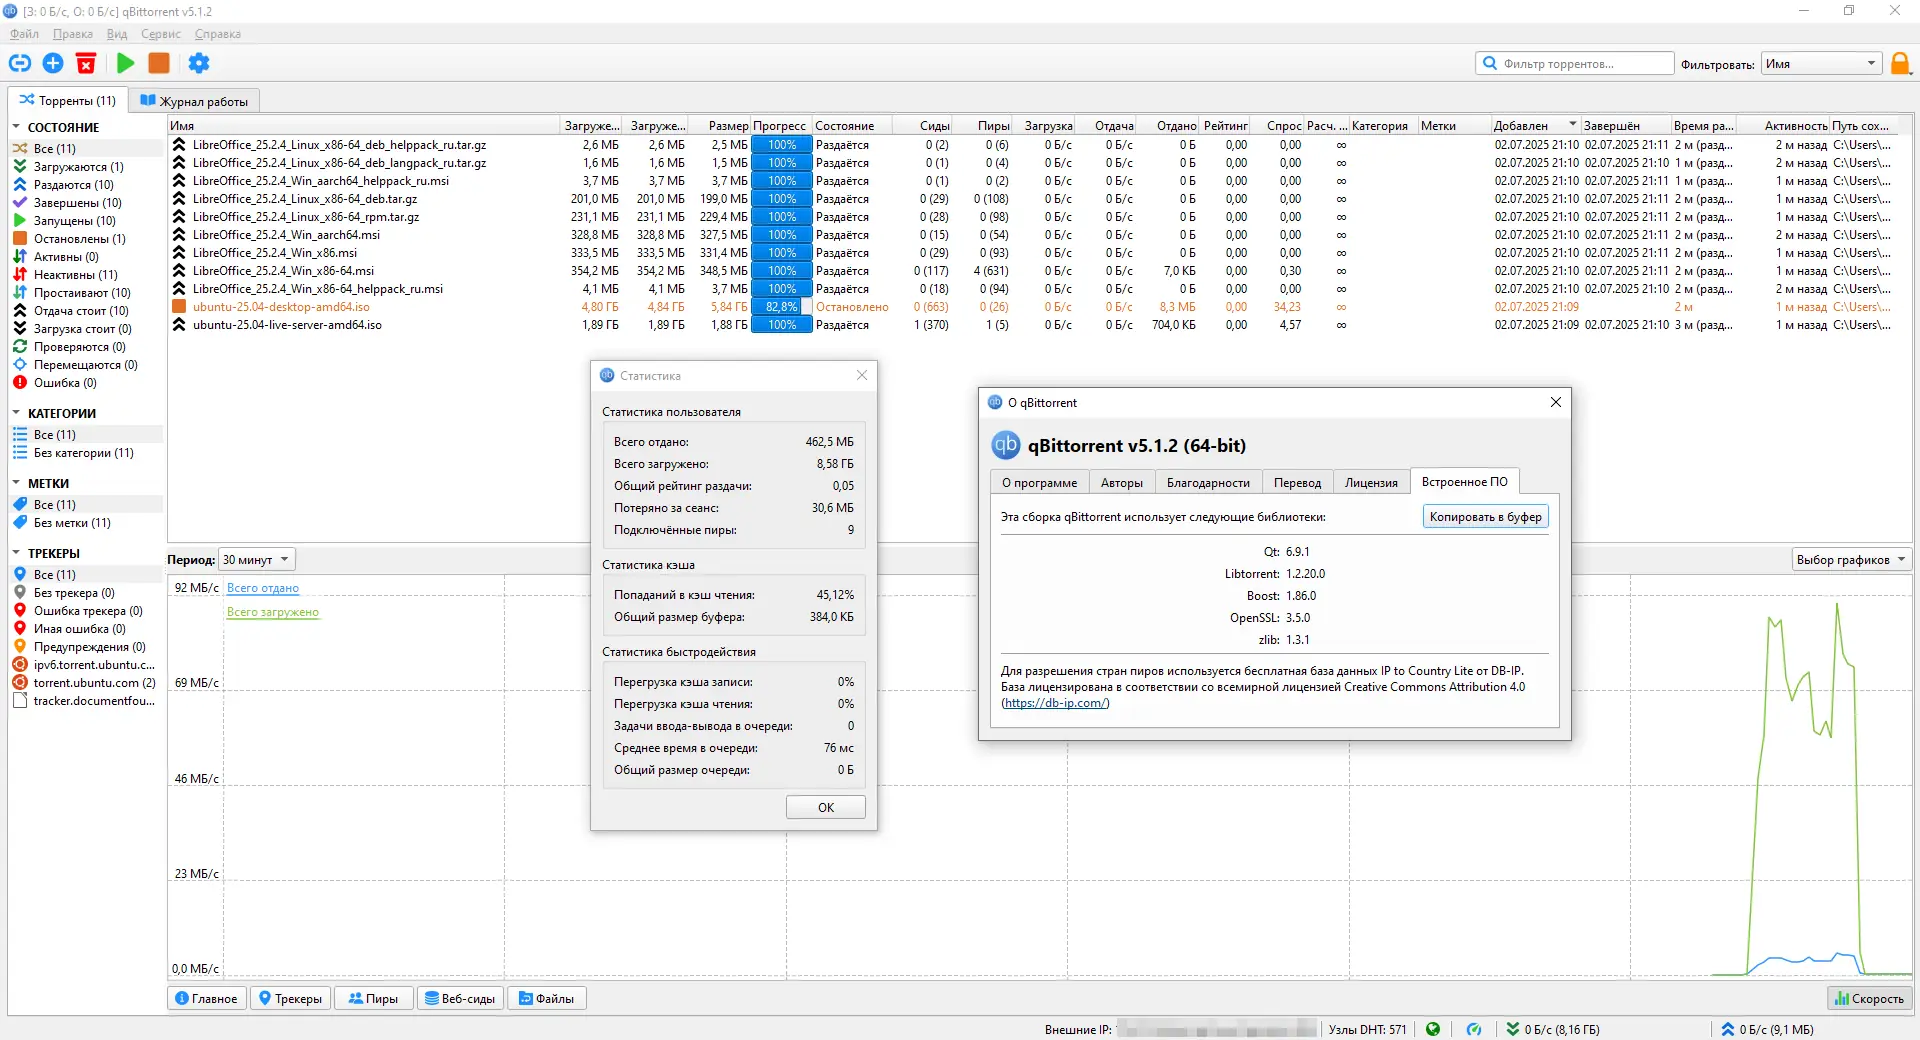Click the 82,8% progress bar of ubuntu desktop iso
The image size is (1920, 1040).
pyautogui.click(x=781, y=307)
